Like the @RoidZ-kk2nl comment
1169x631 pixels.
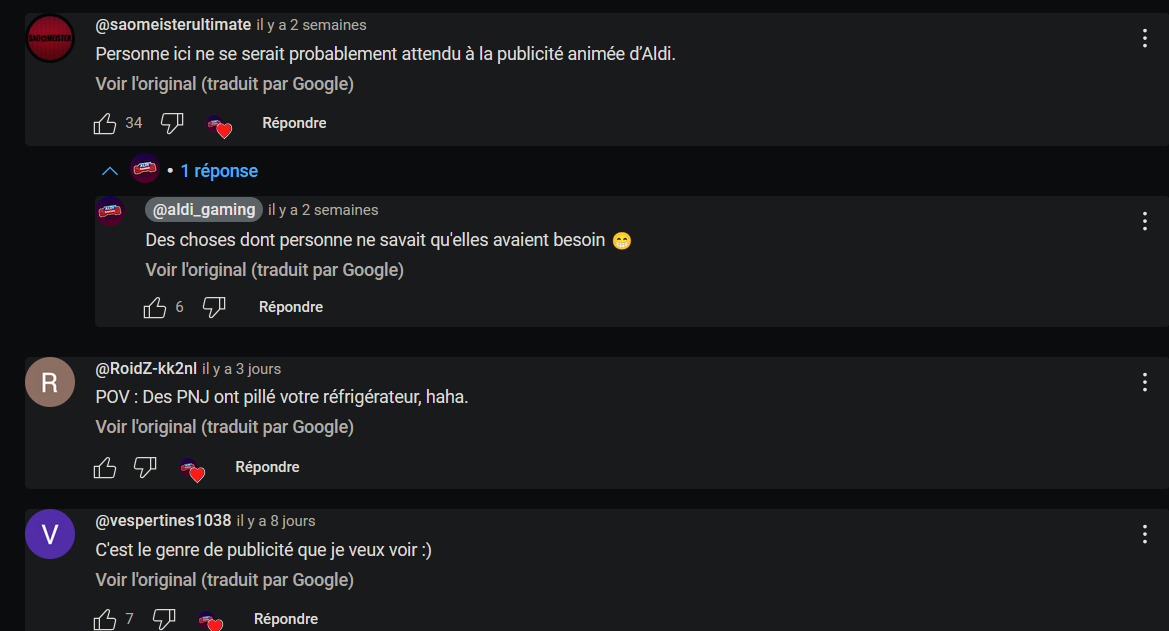tap(105, 468)
